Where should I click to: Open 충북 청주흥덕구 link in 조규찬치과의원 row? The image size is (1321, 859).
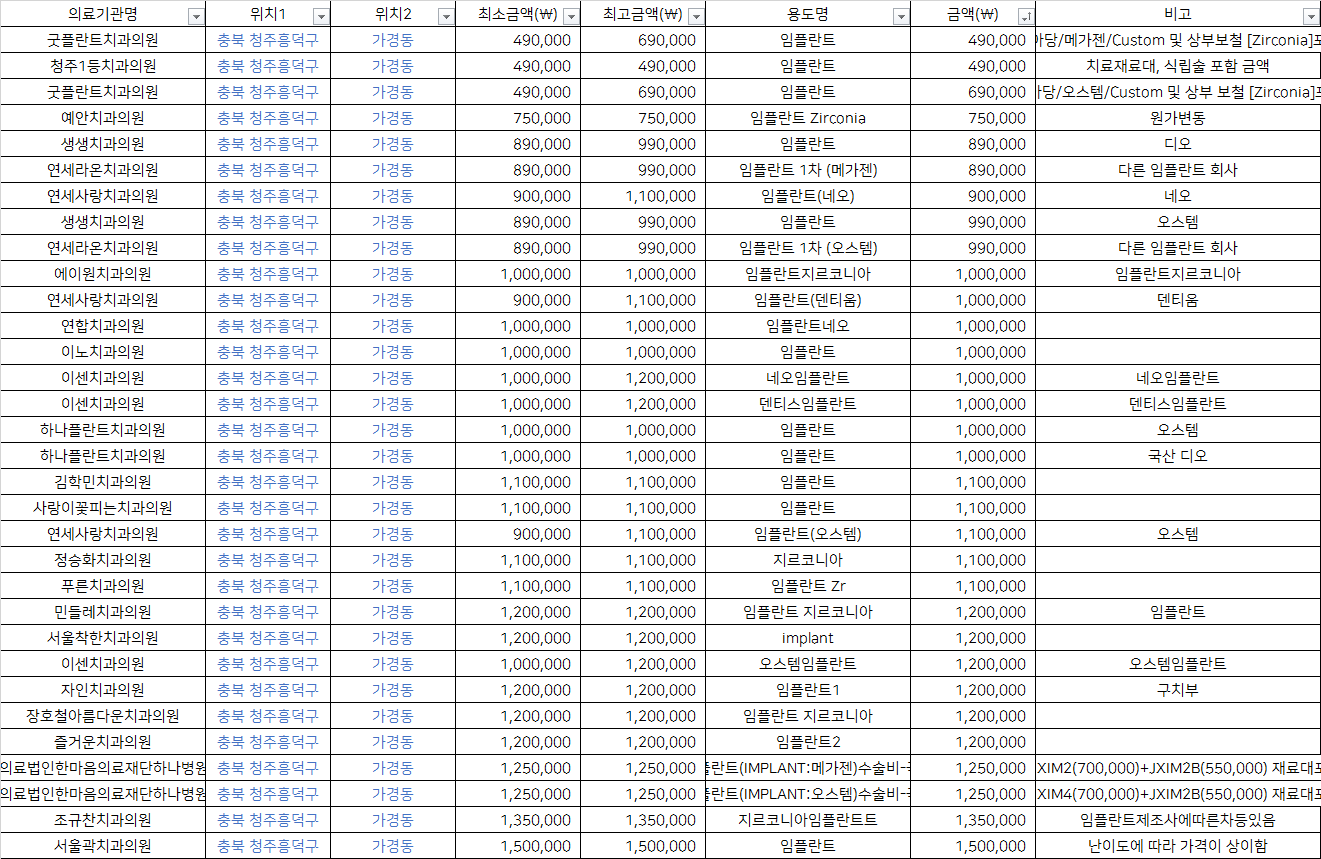pos(267,820)
